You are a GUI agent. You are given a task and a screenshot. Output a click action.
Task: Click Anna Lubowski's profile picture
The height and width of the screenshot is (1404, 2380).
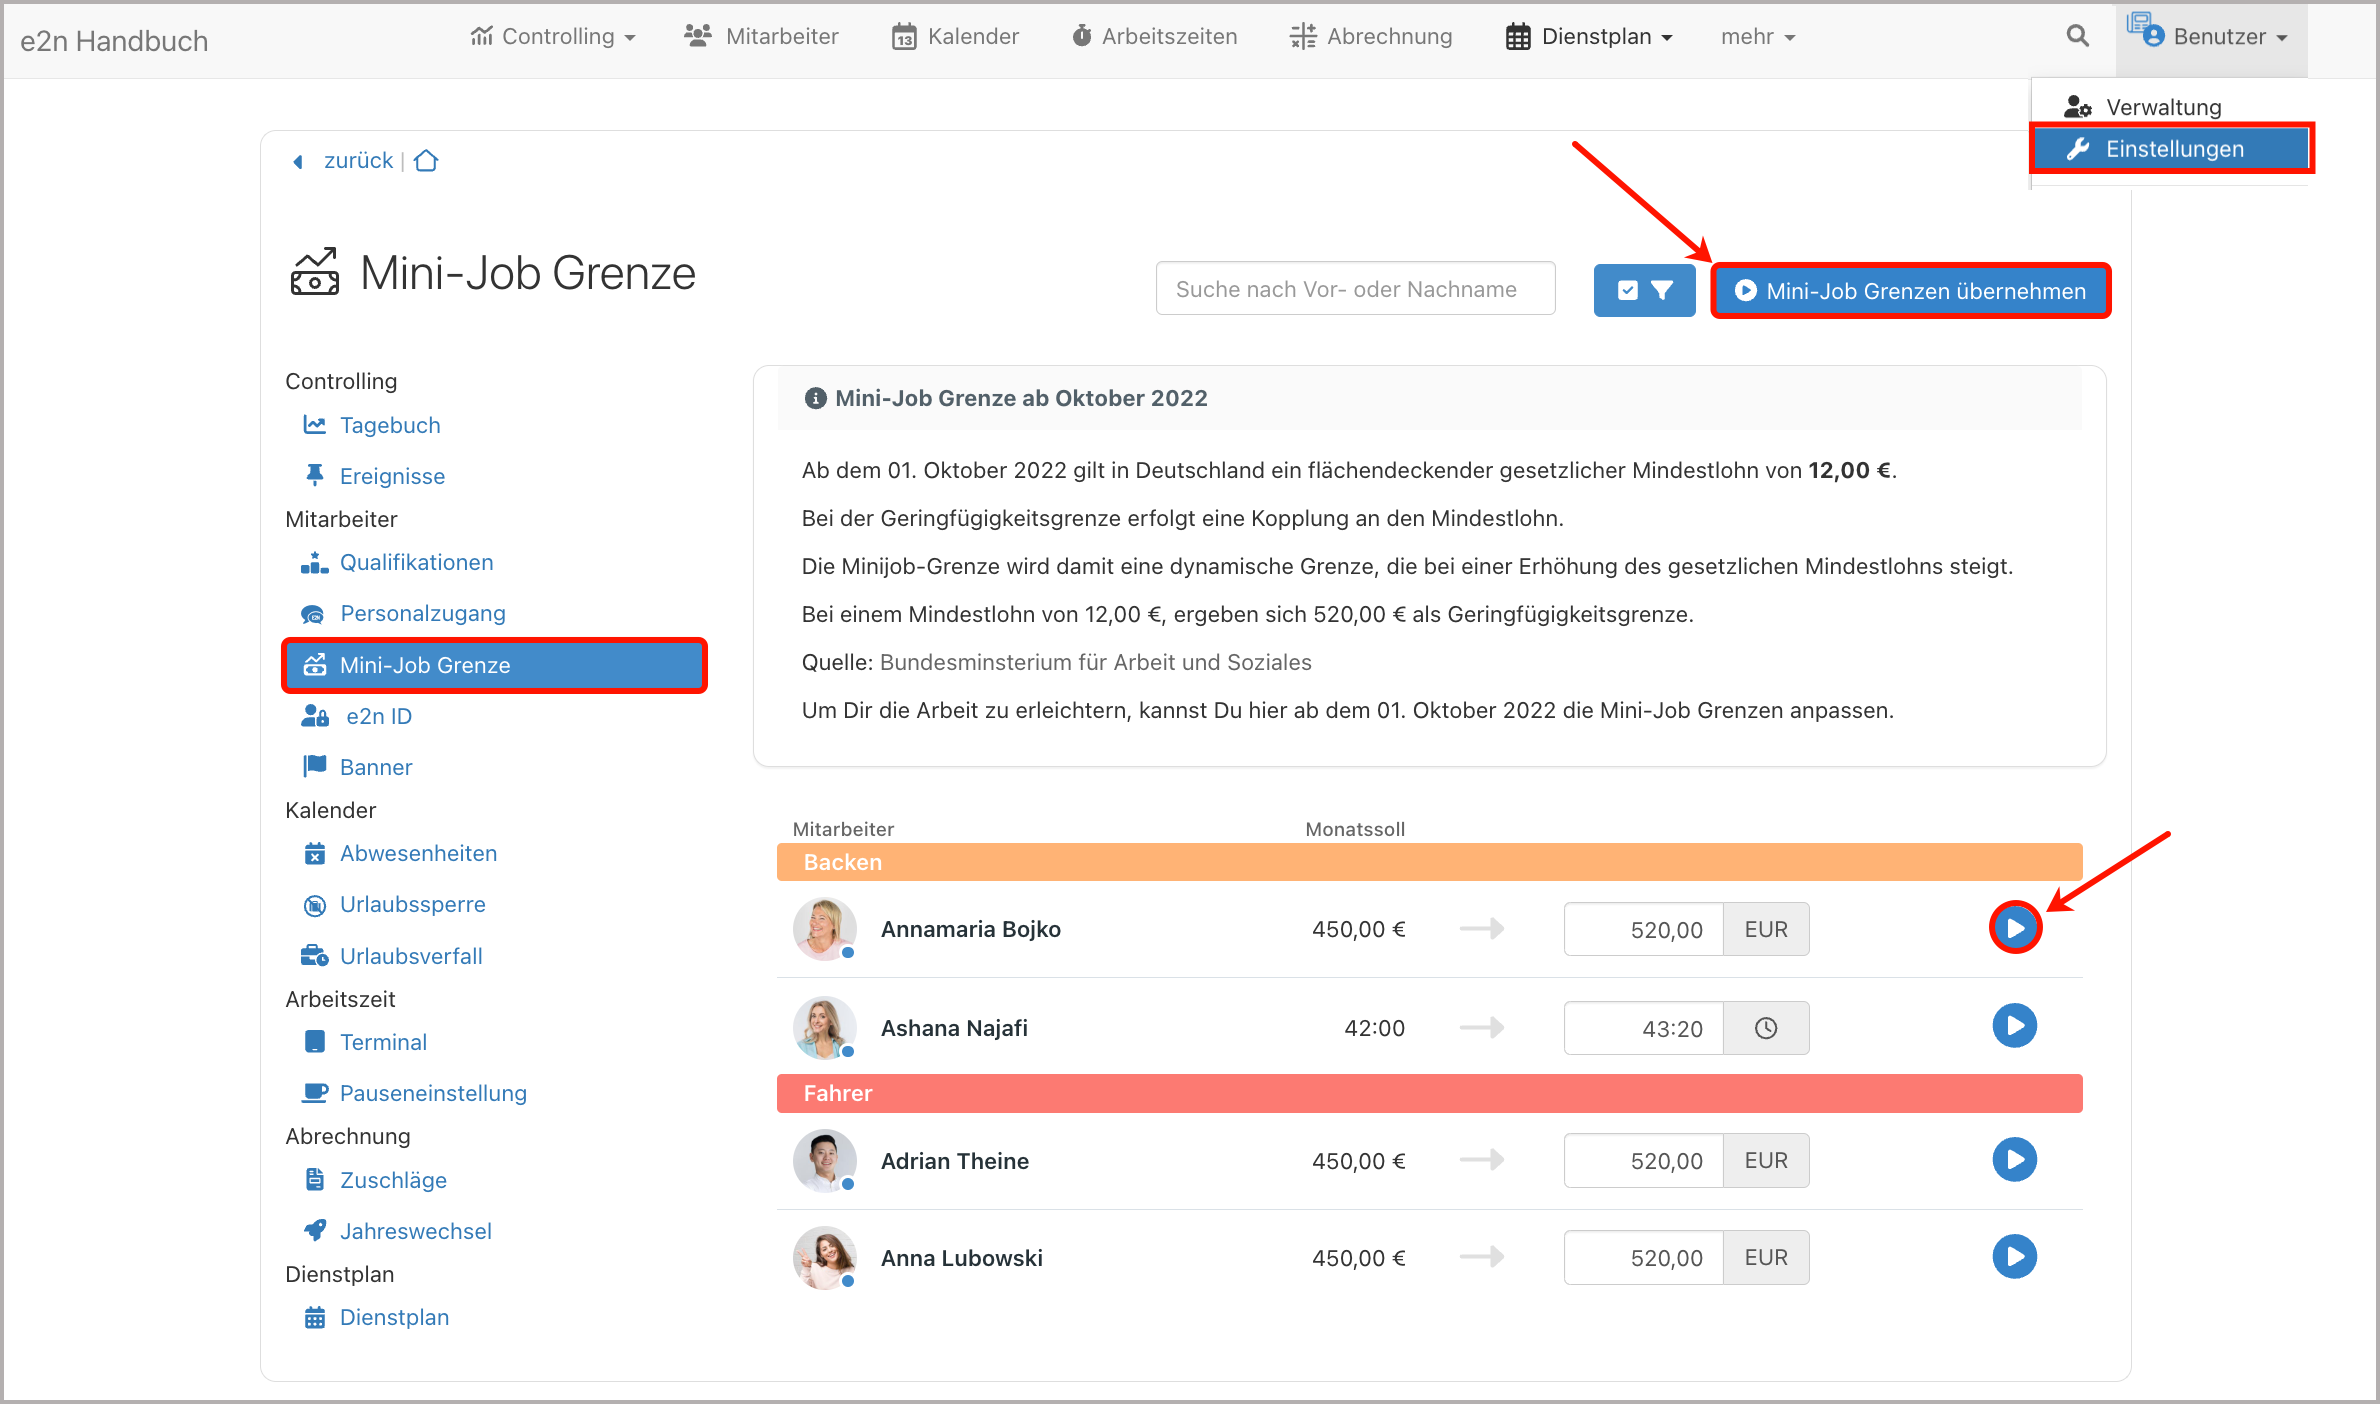click(x=824, y=1257)
